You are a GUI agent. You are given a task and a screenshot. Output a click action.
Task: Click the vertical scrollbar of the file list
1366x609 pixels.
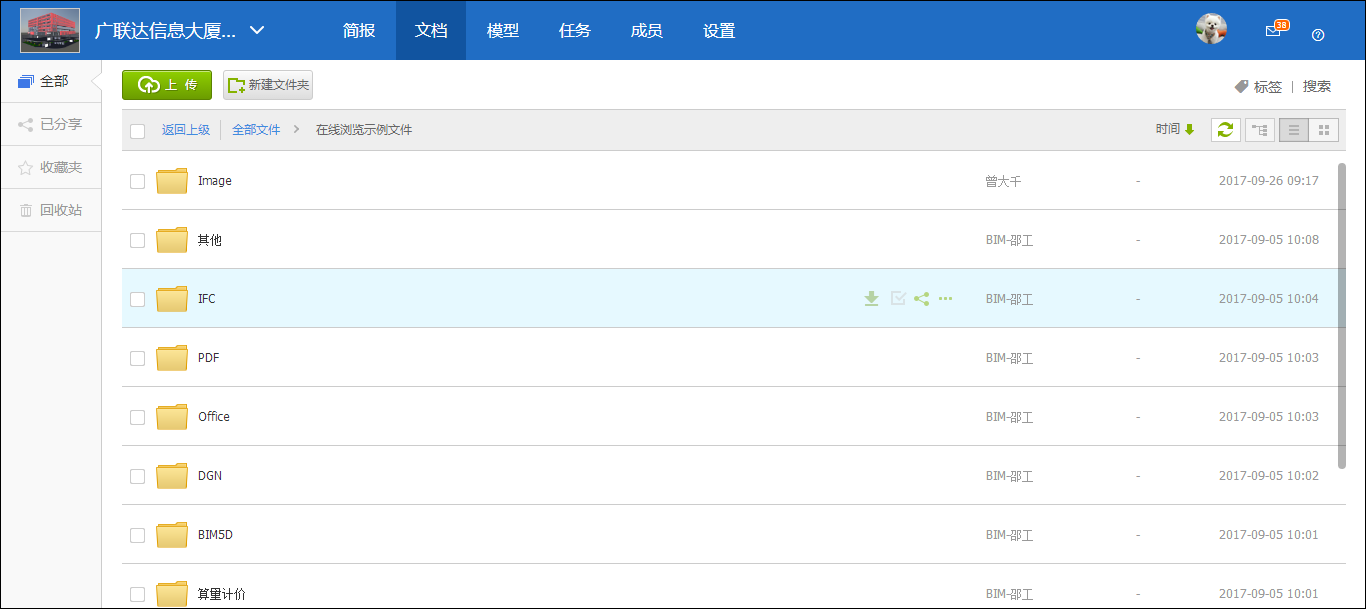click(1341, 314)
